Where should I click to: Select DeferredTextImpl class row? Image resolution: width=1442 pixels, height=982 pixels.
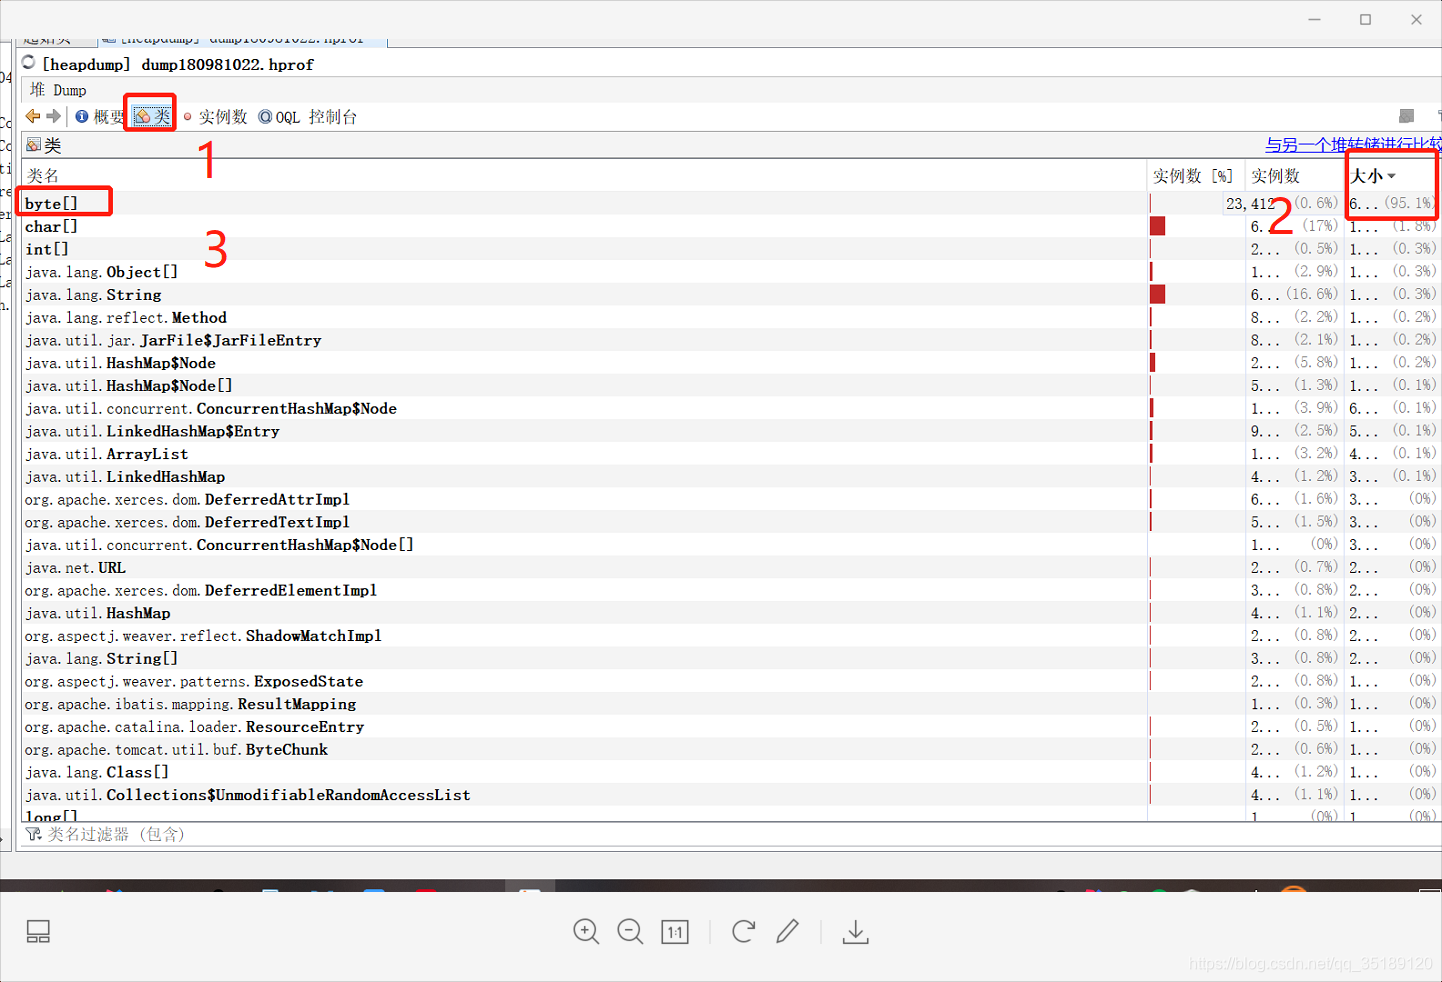point(730,522)
